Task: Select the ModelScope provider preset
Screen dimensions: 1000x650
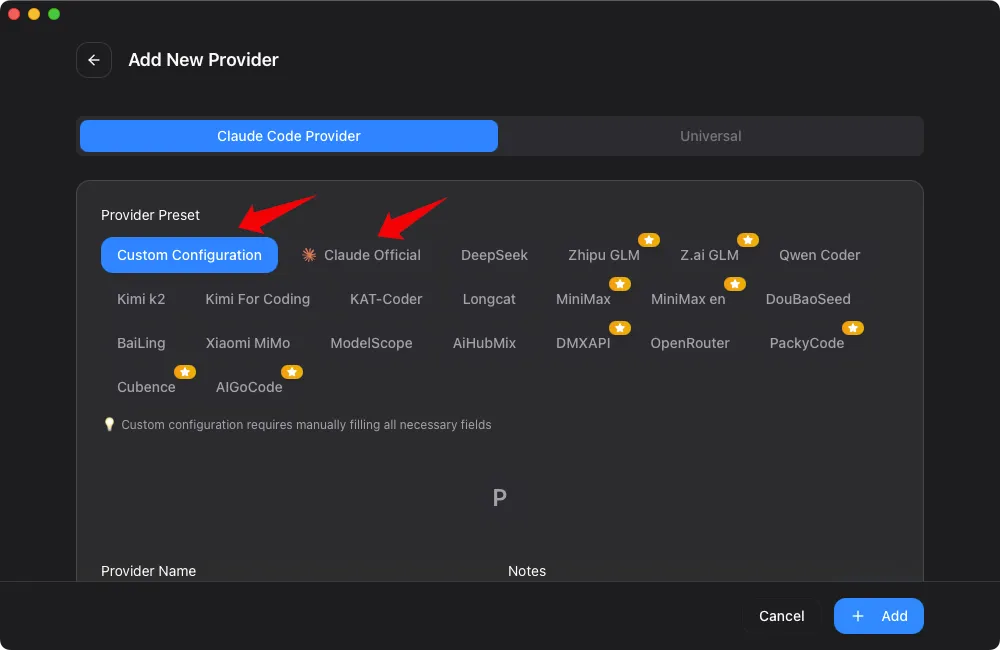Action: coord(371,343)
